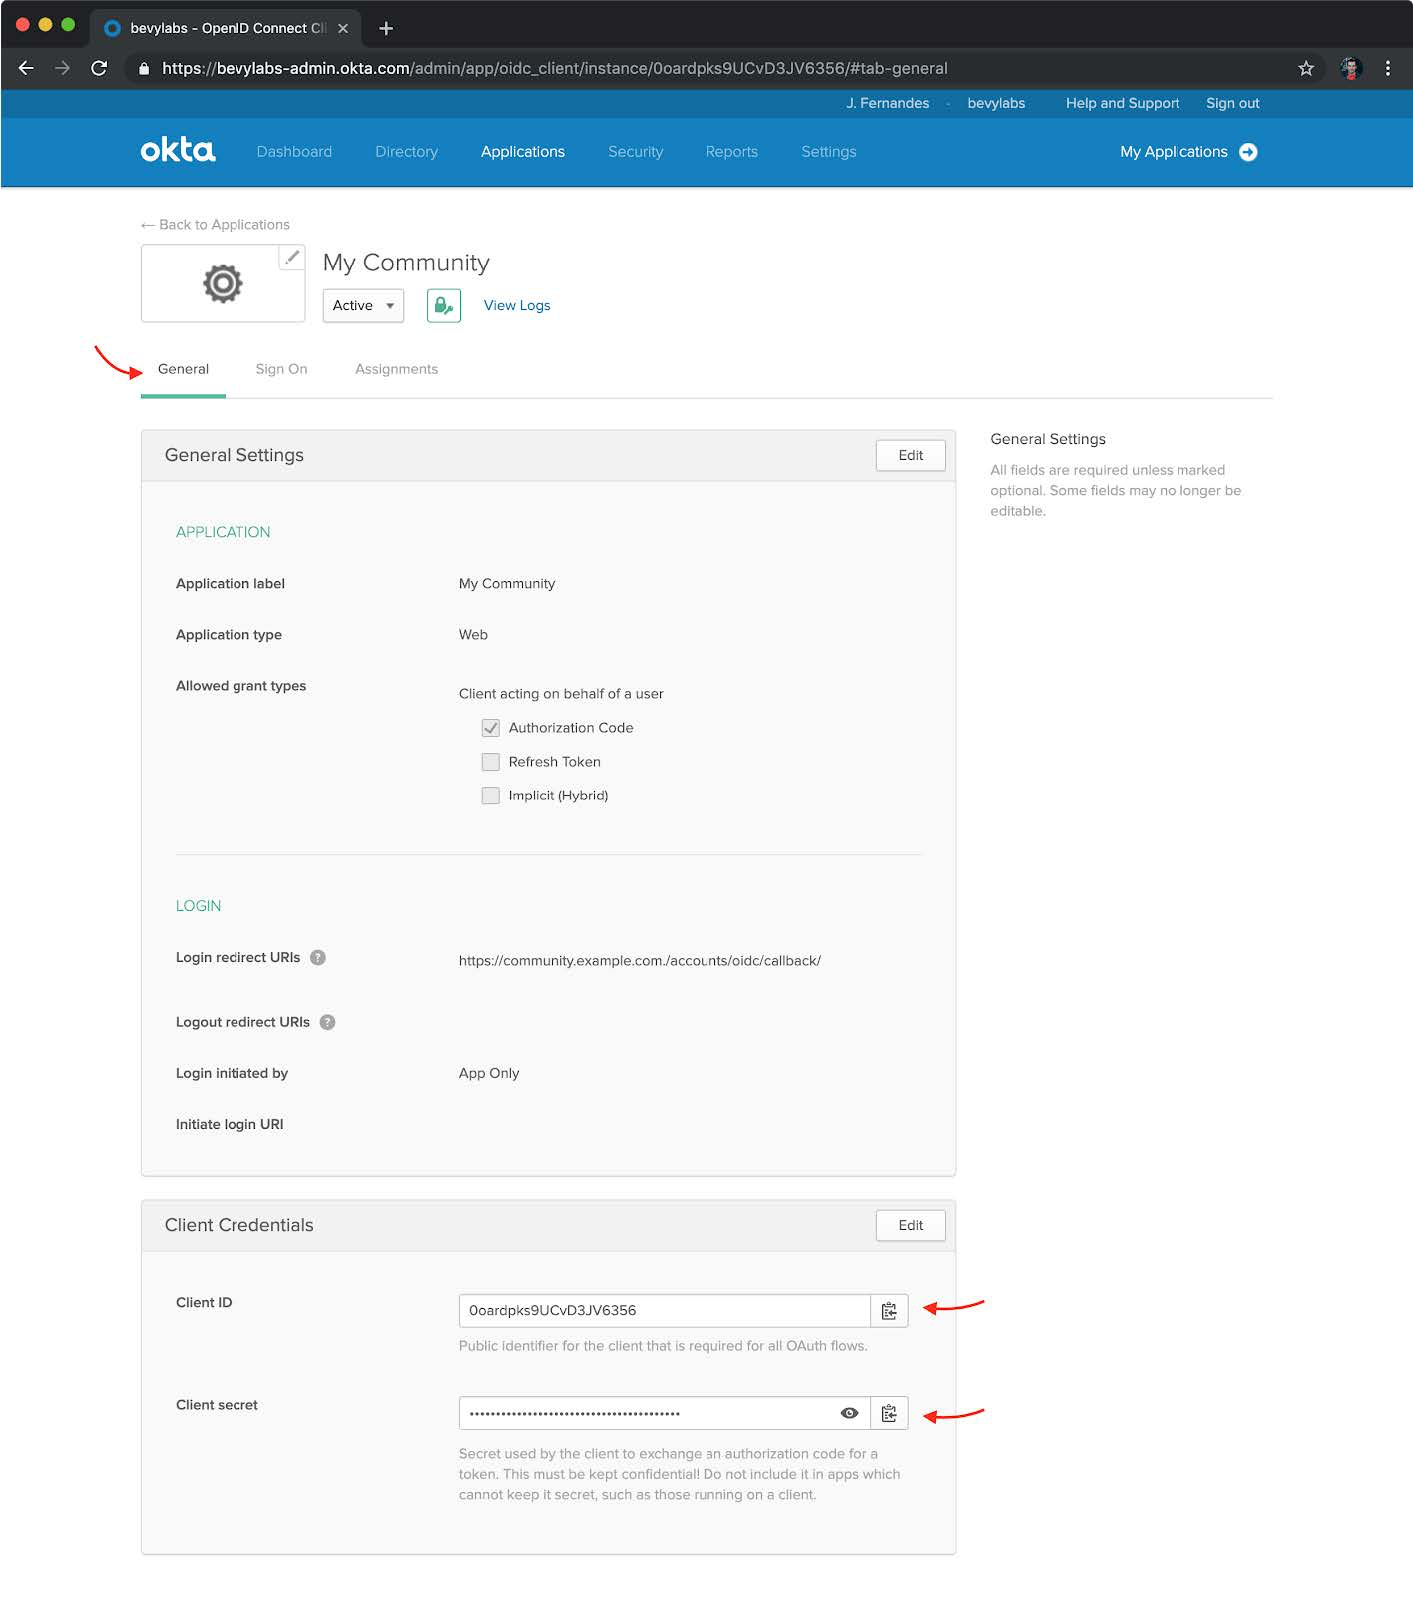Click the green lock provisioning icon

(x=443, y=305)
